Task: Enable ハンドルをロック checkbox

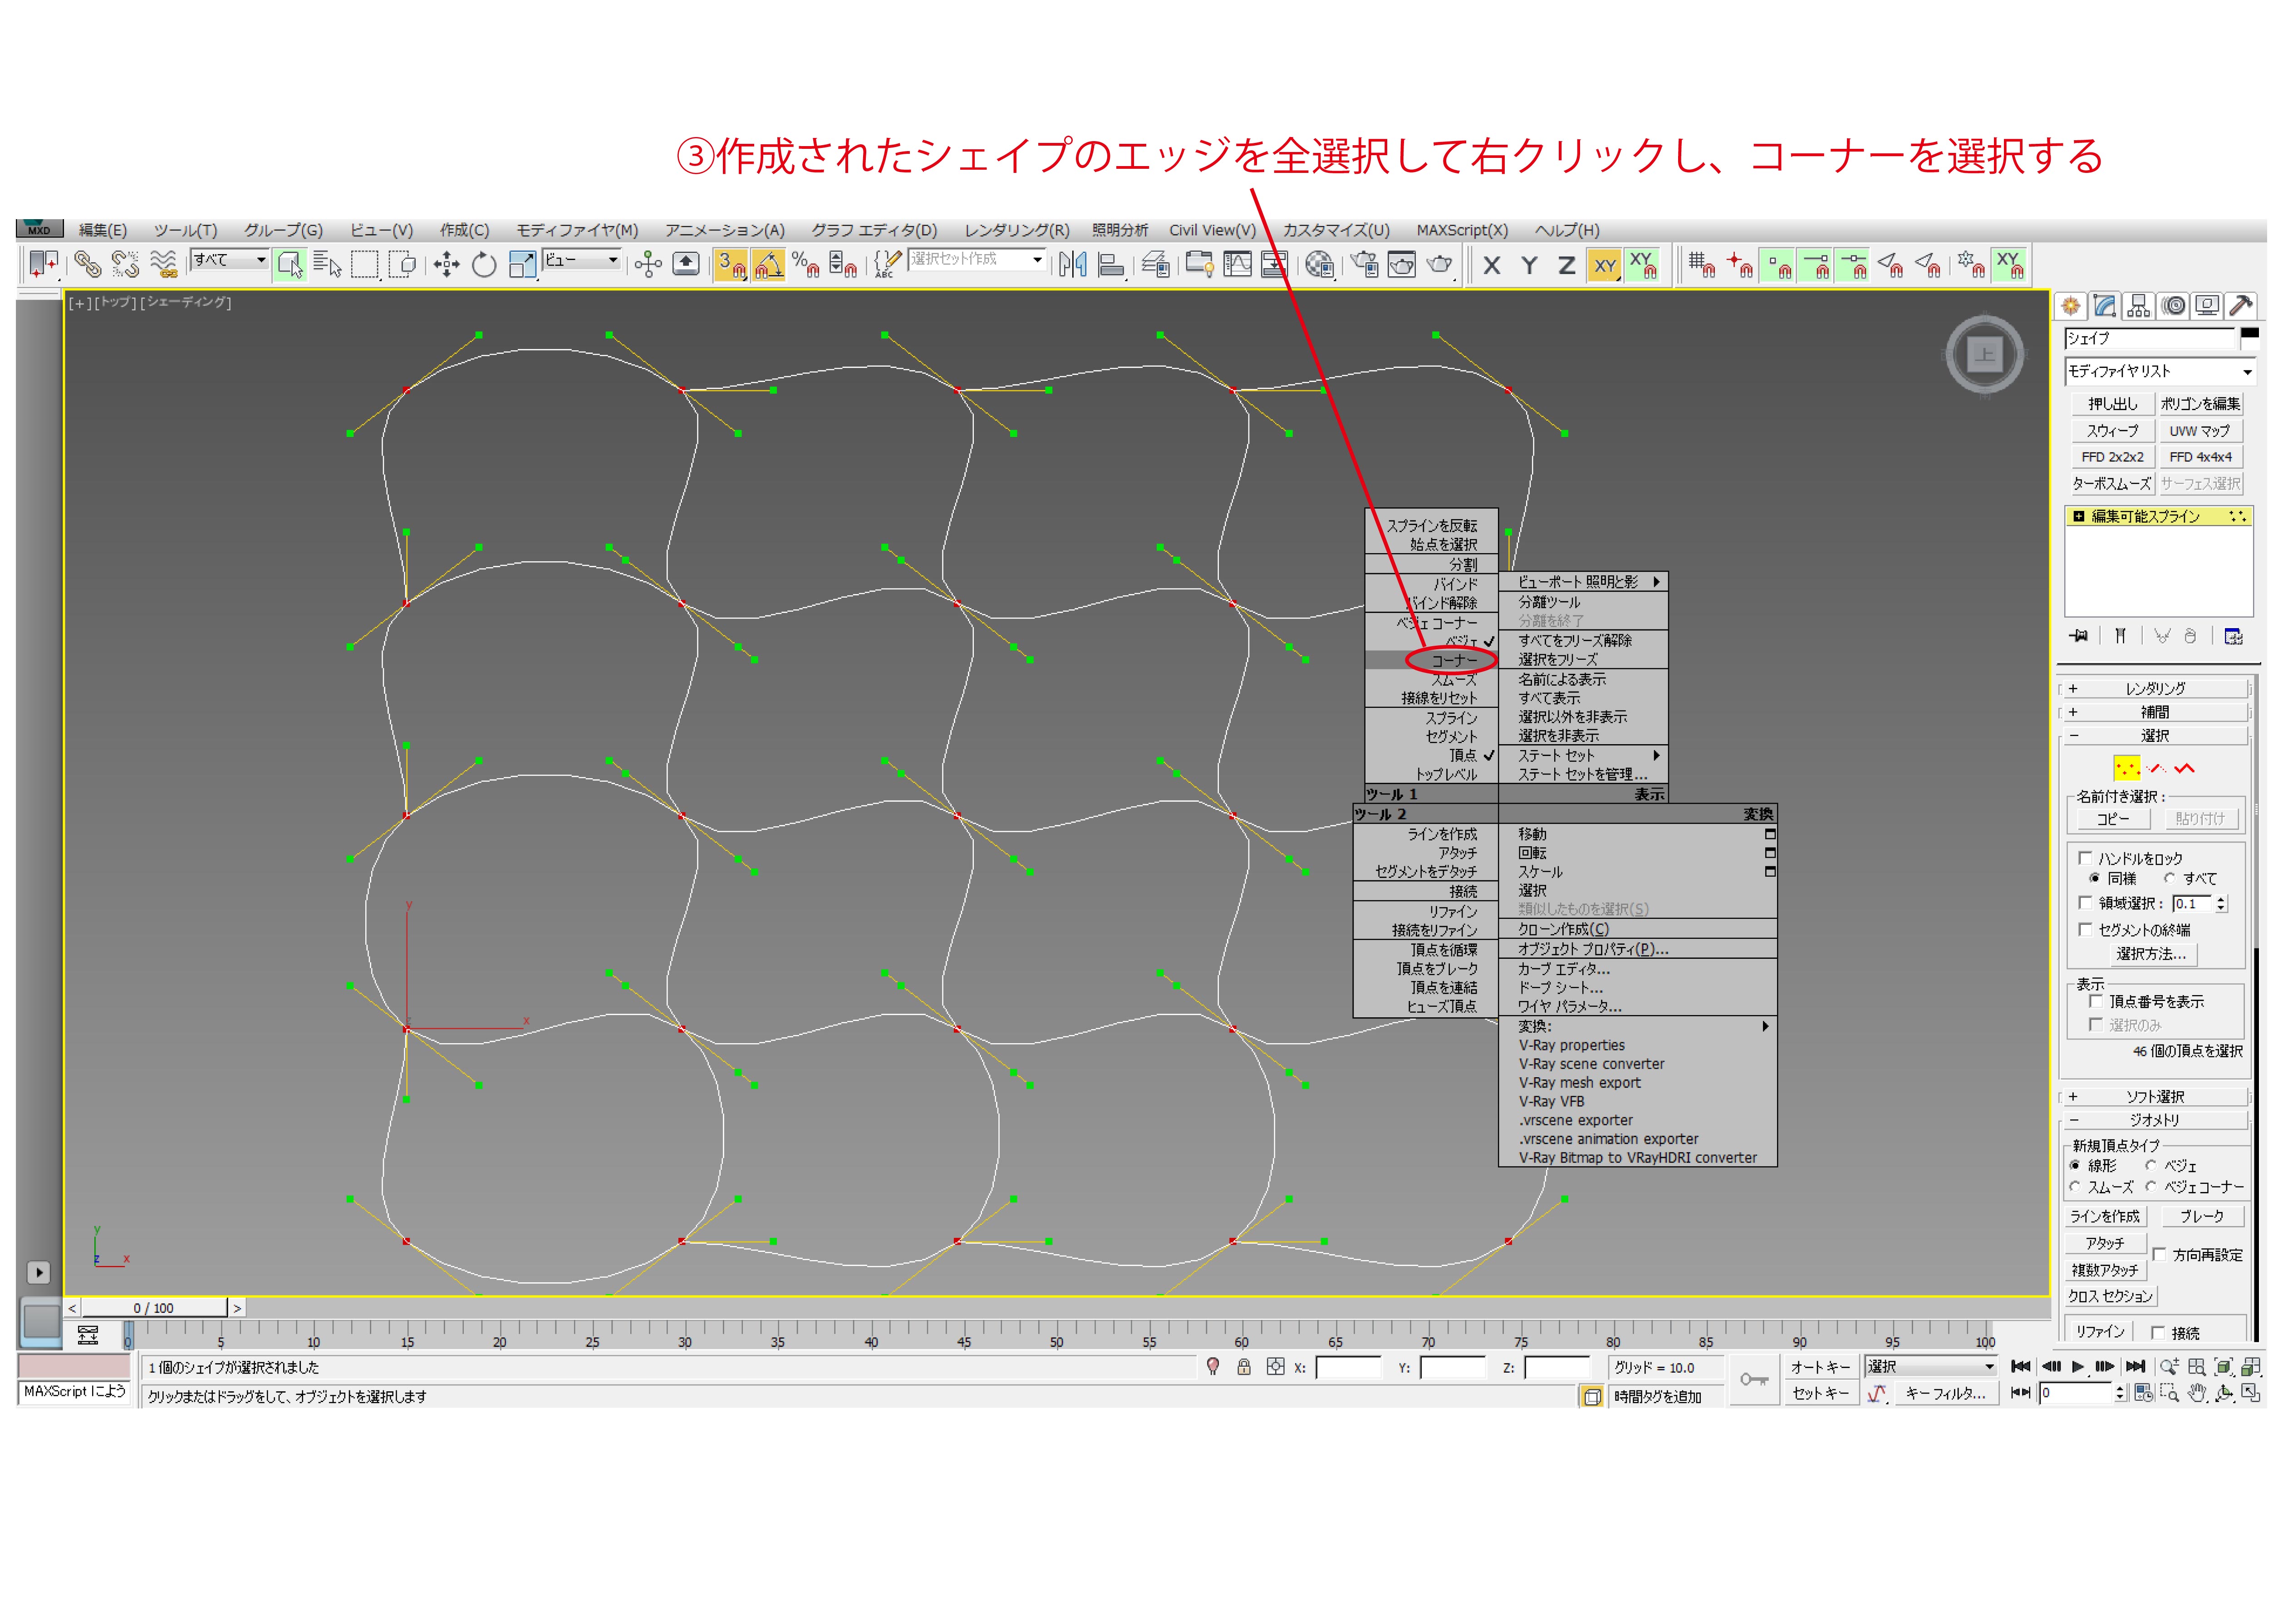Action: click(x=2085, y=858)
